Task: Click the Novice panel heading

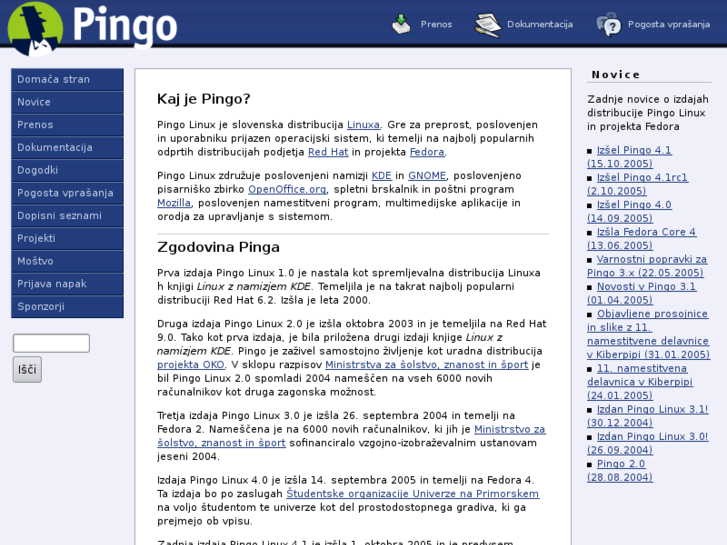Action: pos(616,75)
